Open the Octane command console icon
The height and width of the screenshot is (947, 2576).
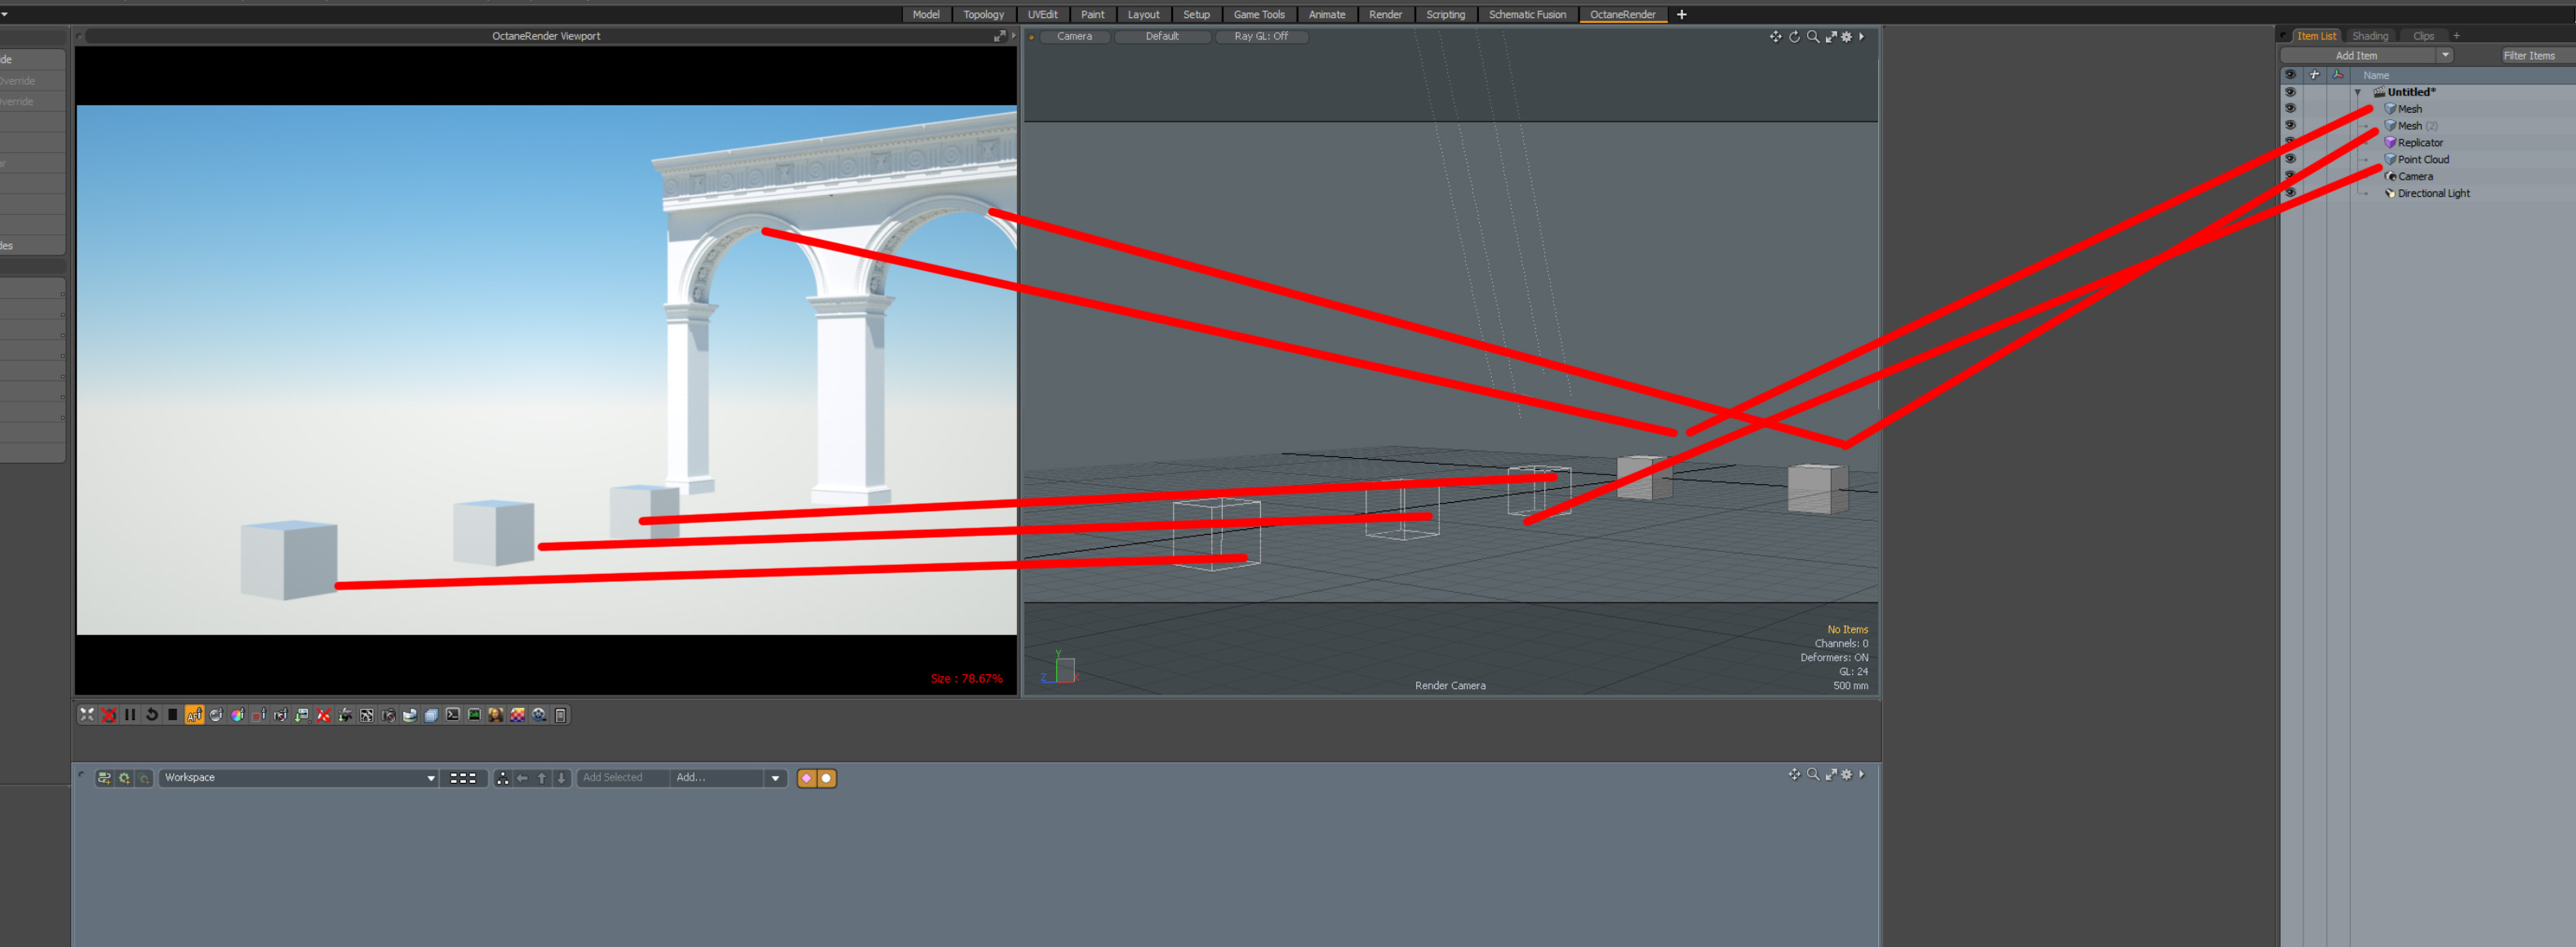[x=453, y=715]
